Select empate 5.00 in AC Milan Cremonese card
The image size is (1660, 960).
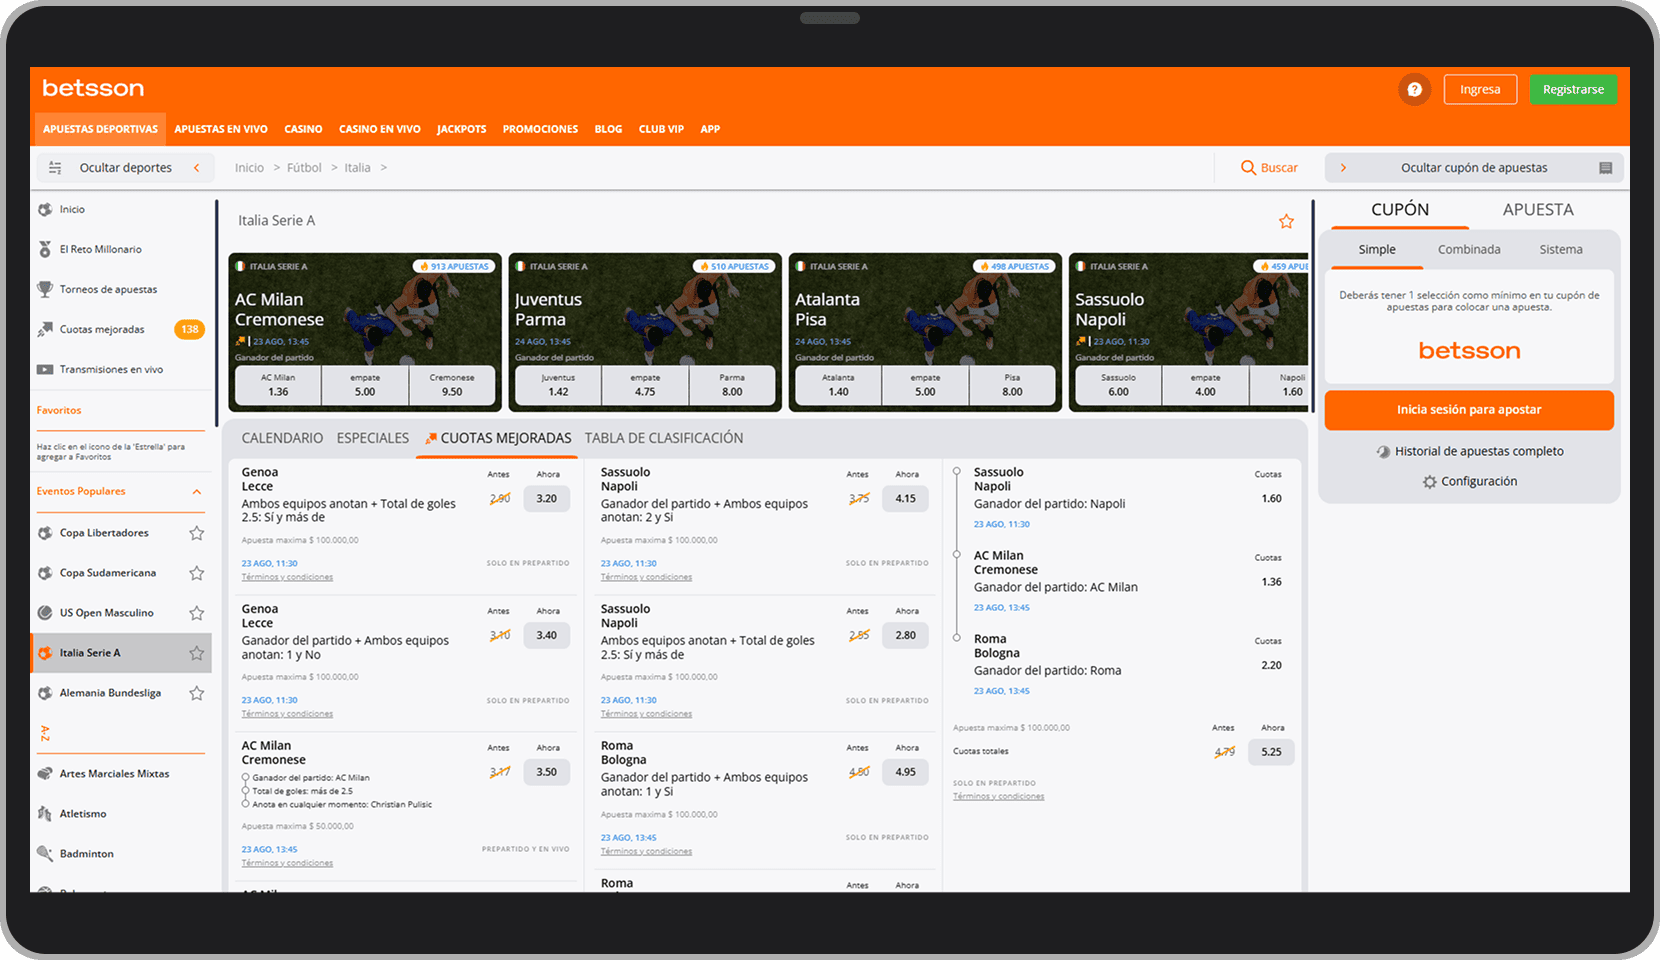(365, 385)
